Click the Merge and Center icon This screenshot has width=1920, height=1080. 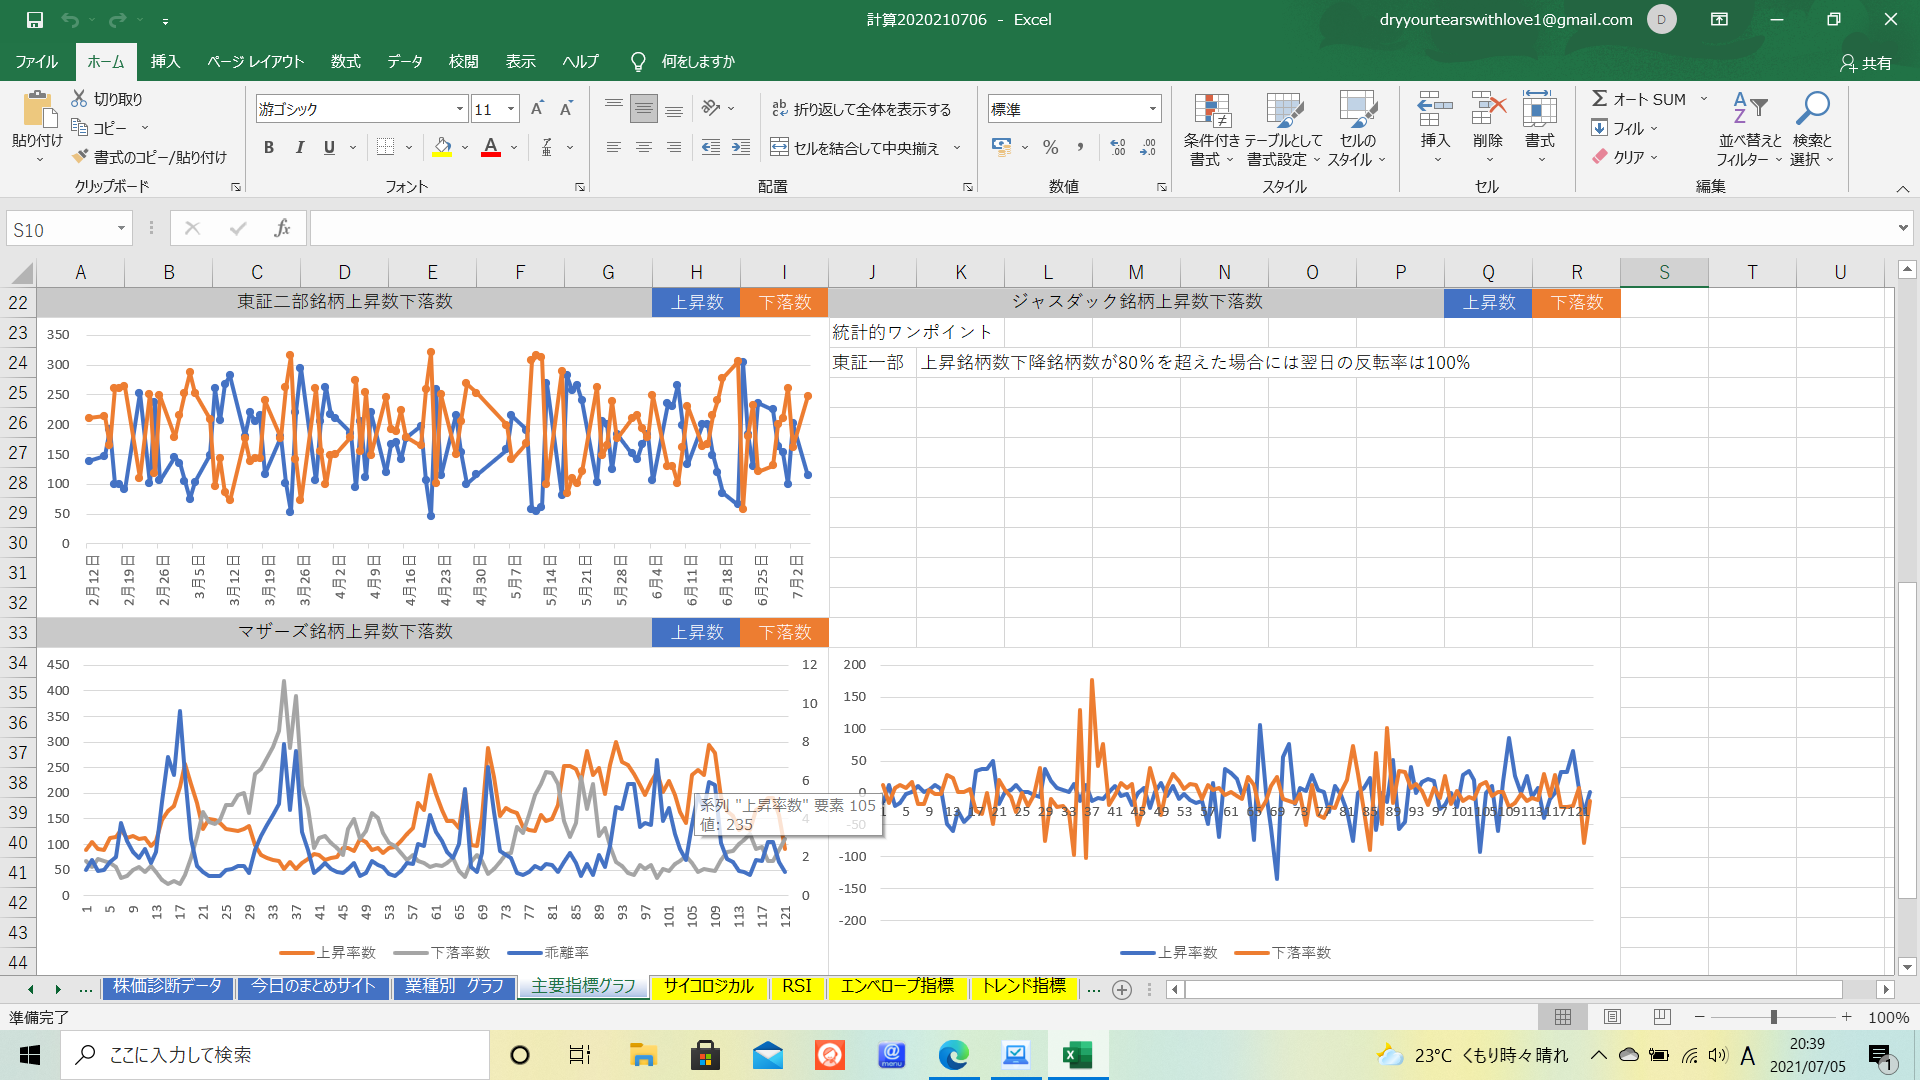click(x=780, y=148)
